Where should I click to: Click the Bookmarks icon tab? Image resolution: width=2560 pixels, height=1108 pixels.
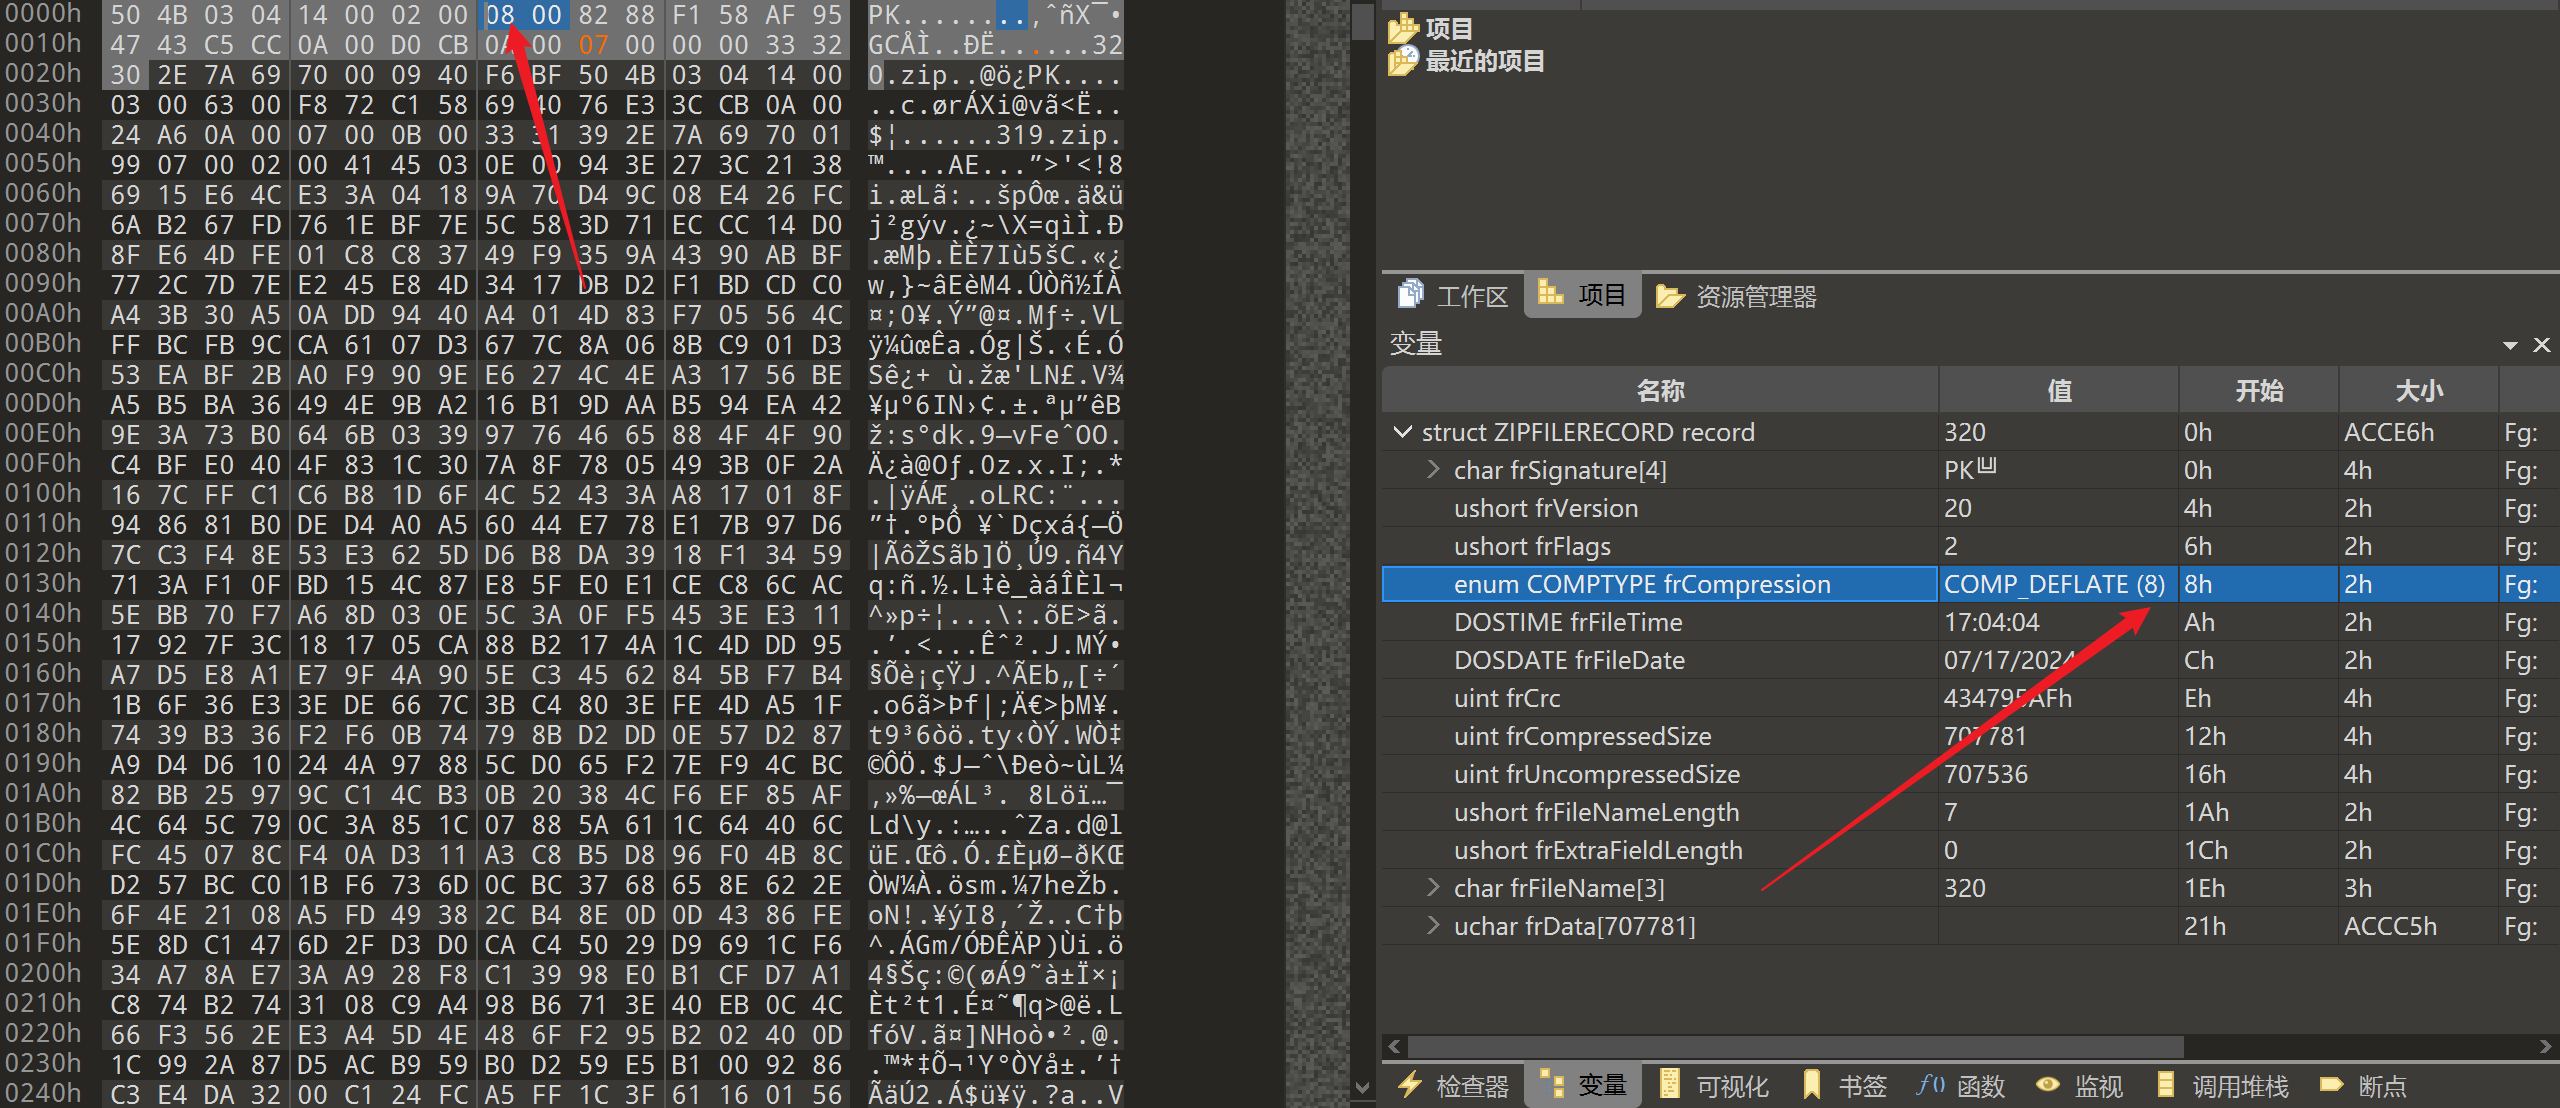(x=1811, y=1085)
